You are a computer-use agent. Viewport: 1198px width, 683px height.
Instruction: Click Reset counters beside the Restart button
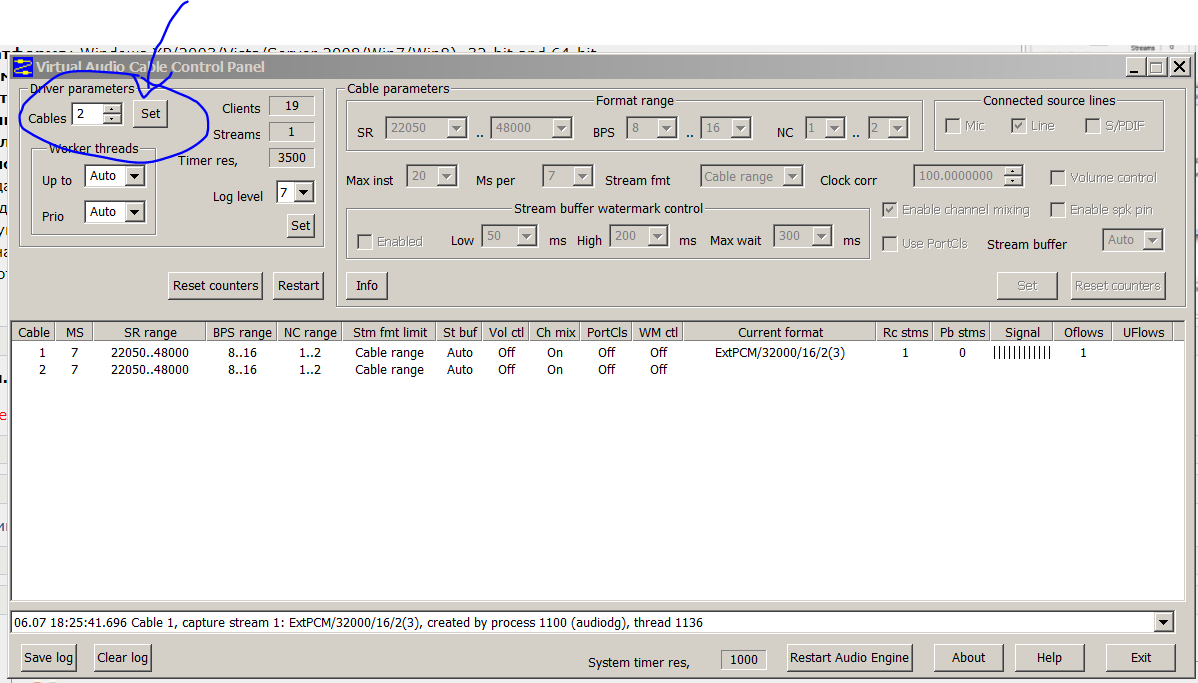pos(215,286)
